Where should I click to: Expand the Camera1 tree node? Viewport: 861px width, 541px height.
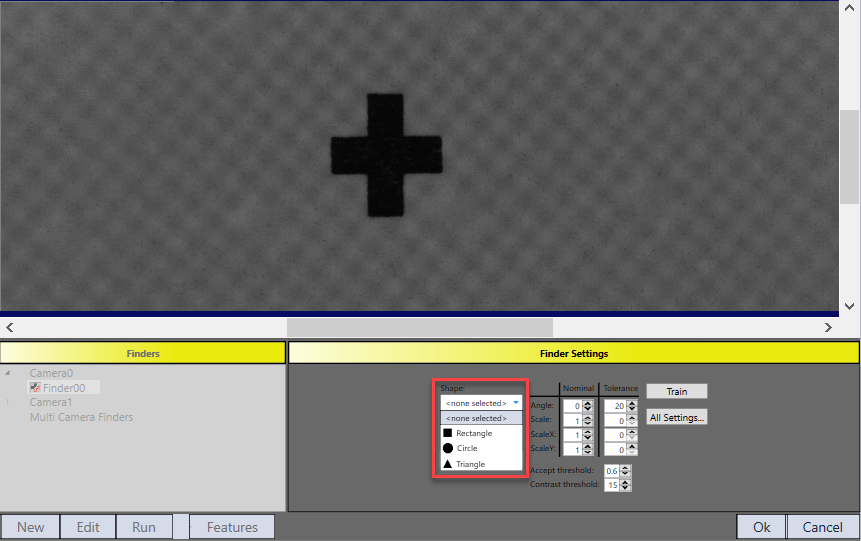pos(7,402)
